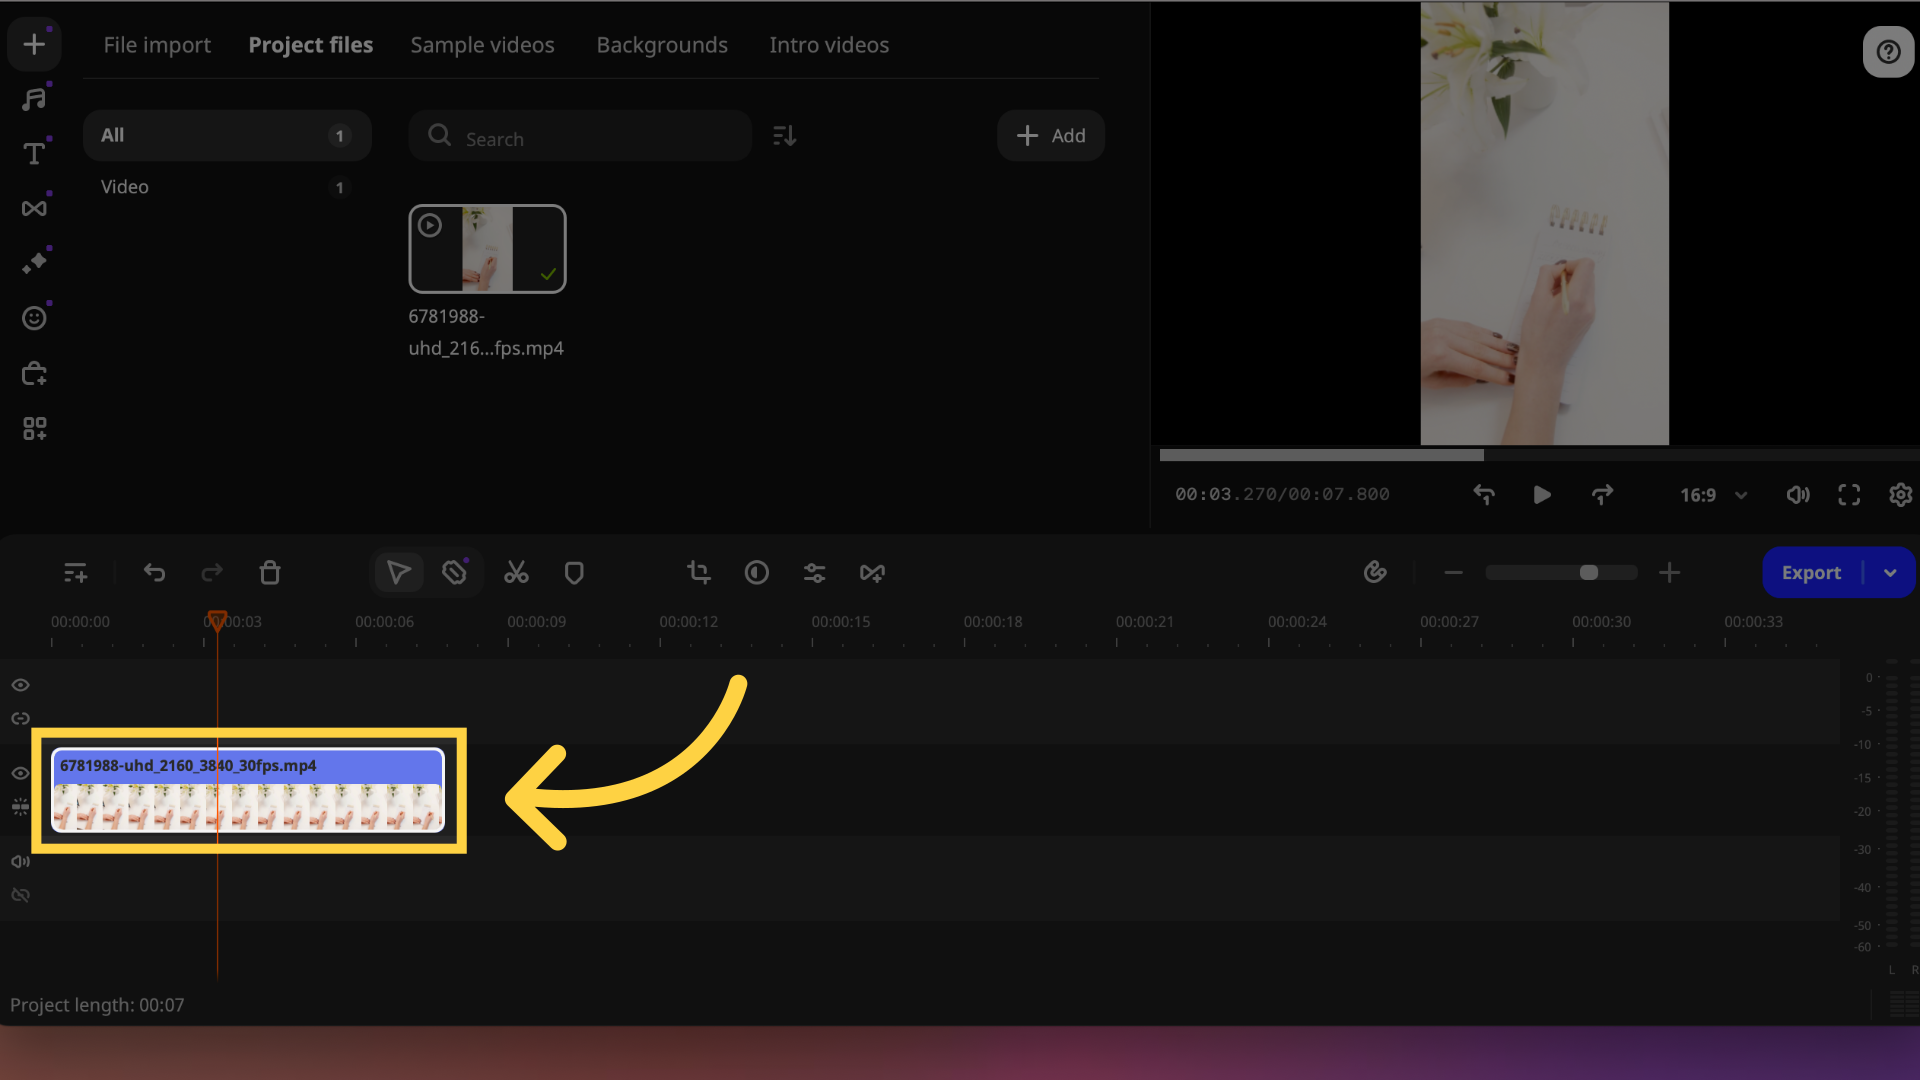This screenshot has width=1920, height=1080.
Task: Toggle the audio track mute icon
Action: [20, 861]
